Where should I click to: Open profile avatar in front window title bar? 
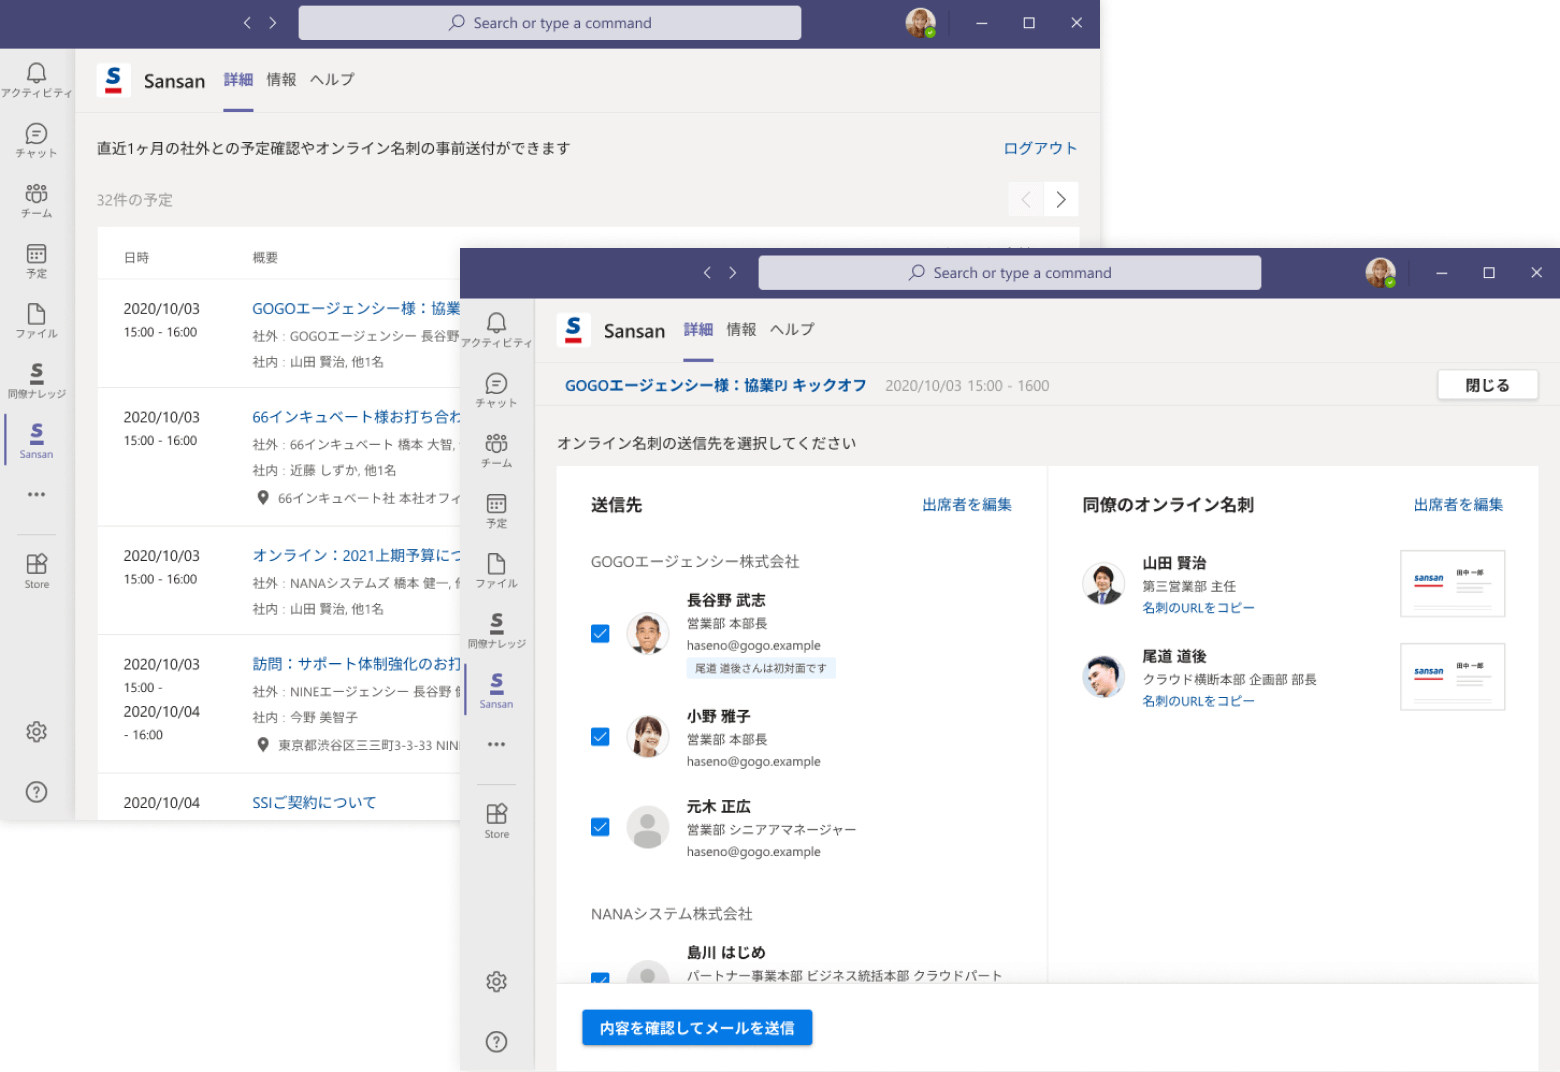click(x=1381, y=272)
